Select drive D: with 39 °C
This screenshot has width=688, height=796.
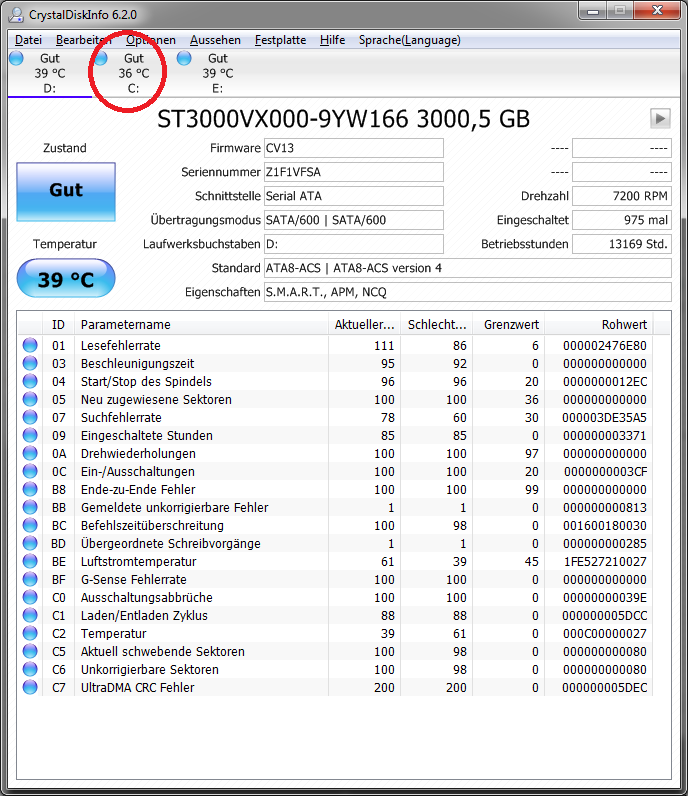tap(50, 73)
